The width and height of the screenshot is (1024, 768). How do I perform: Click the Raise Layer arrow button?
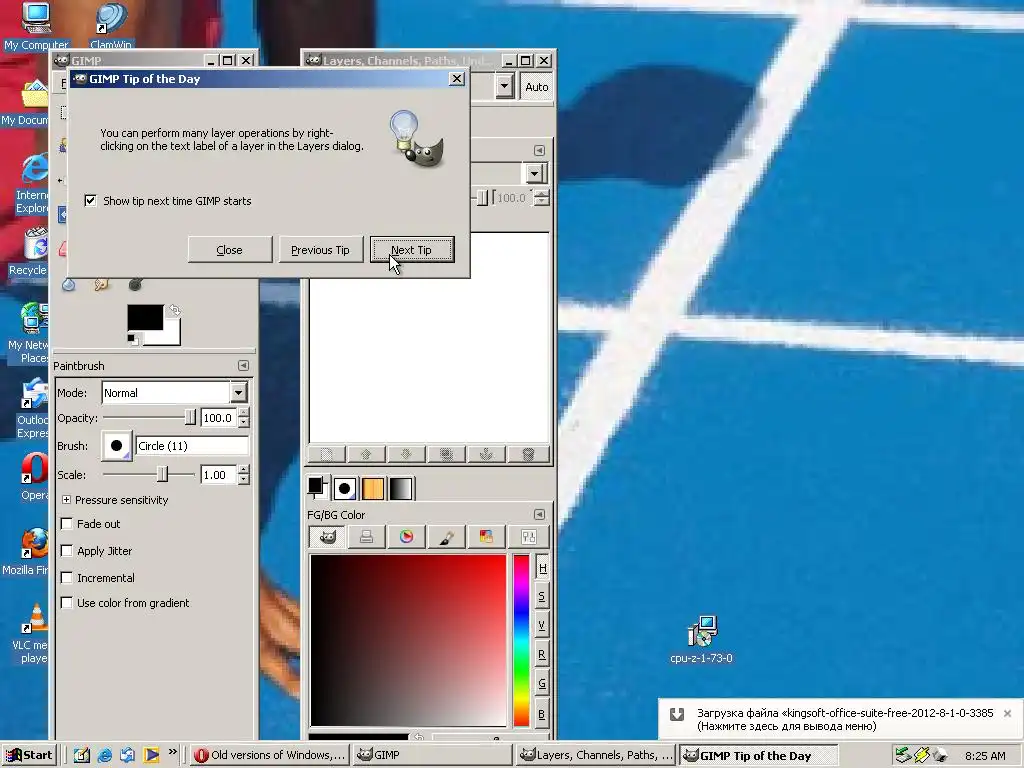coord(366,454)
